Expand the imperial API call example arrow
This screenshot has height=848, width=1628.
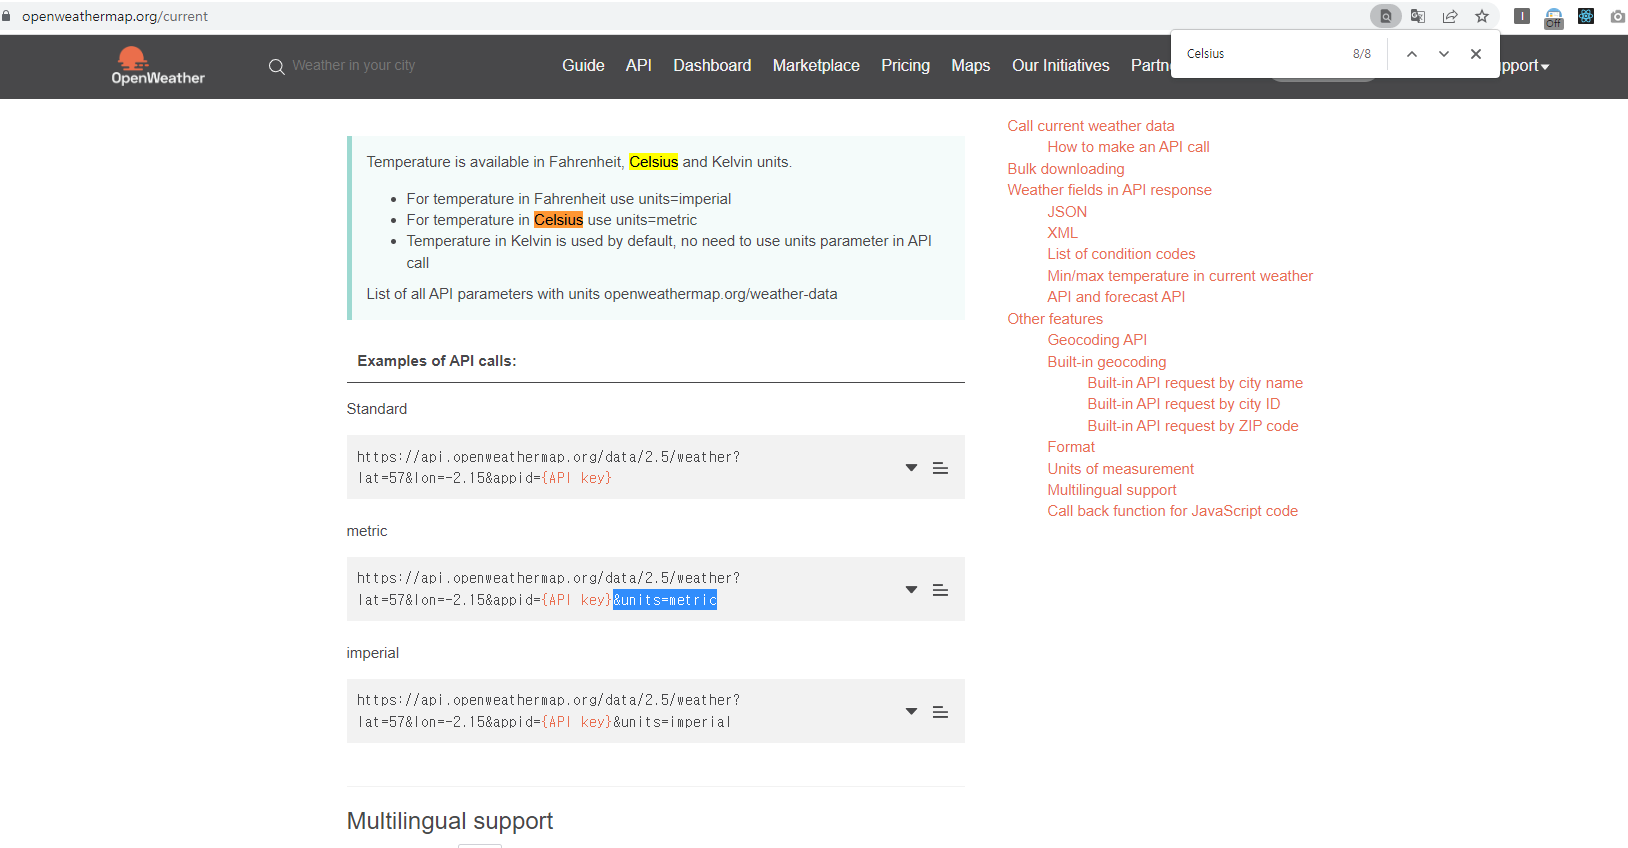(911, 711)
